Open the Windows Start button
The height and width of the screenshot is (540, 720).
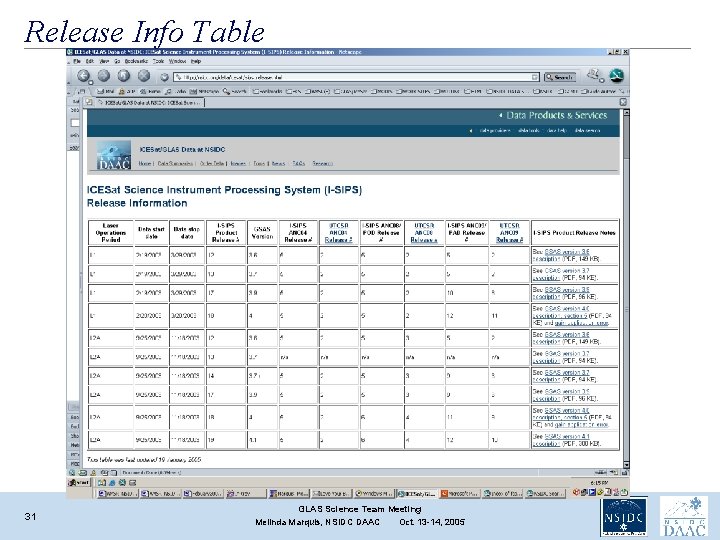click(79, 483)
